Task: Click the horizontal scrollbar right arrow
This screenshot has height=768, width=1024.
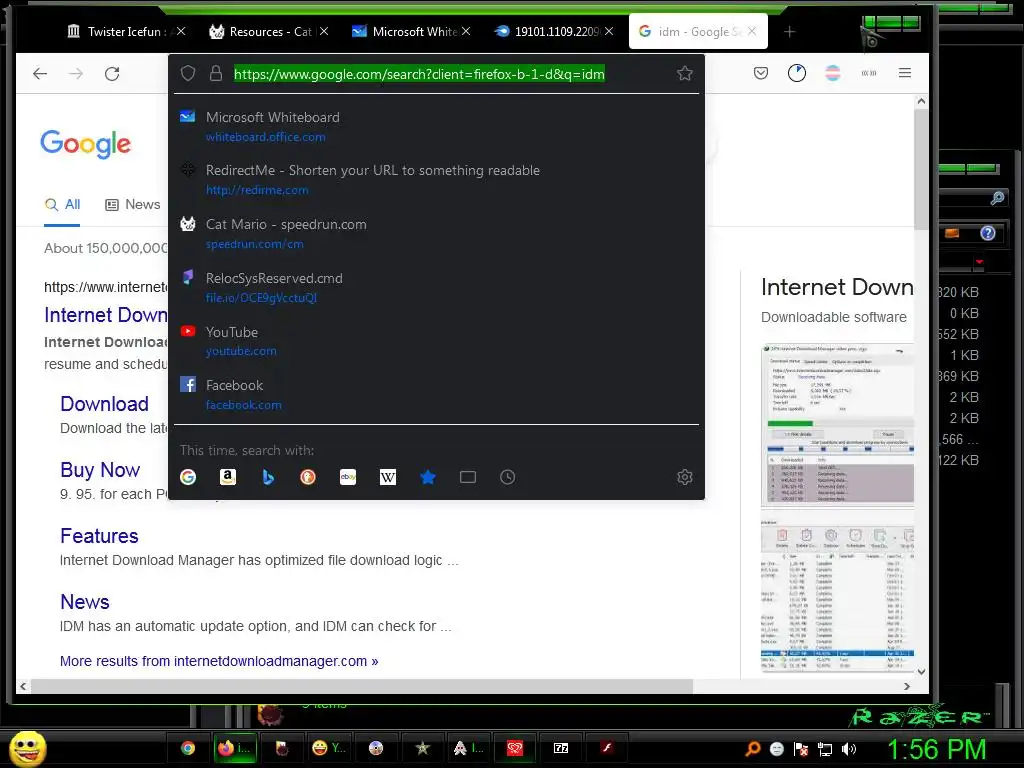Action: point(906,686)
